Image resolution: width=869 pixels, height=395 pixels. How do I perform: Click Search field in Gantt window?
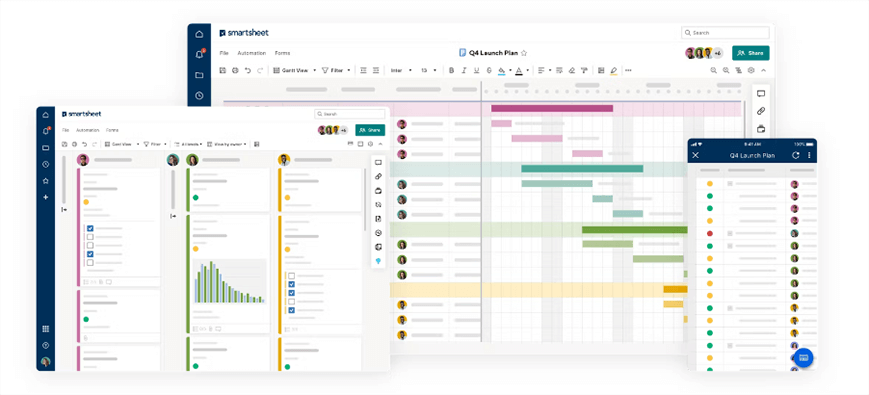click(x=725, y=33)
